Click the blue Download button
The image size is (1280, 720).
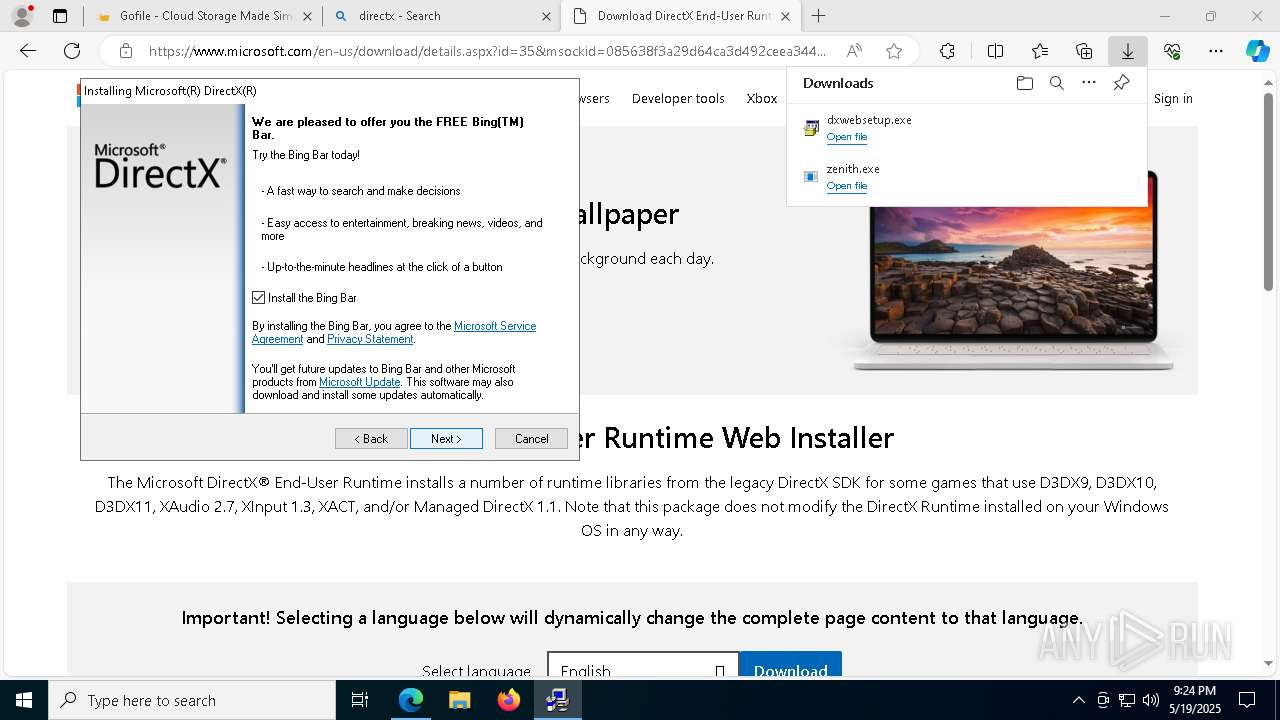click(790, 670)
